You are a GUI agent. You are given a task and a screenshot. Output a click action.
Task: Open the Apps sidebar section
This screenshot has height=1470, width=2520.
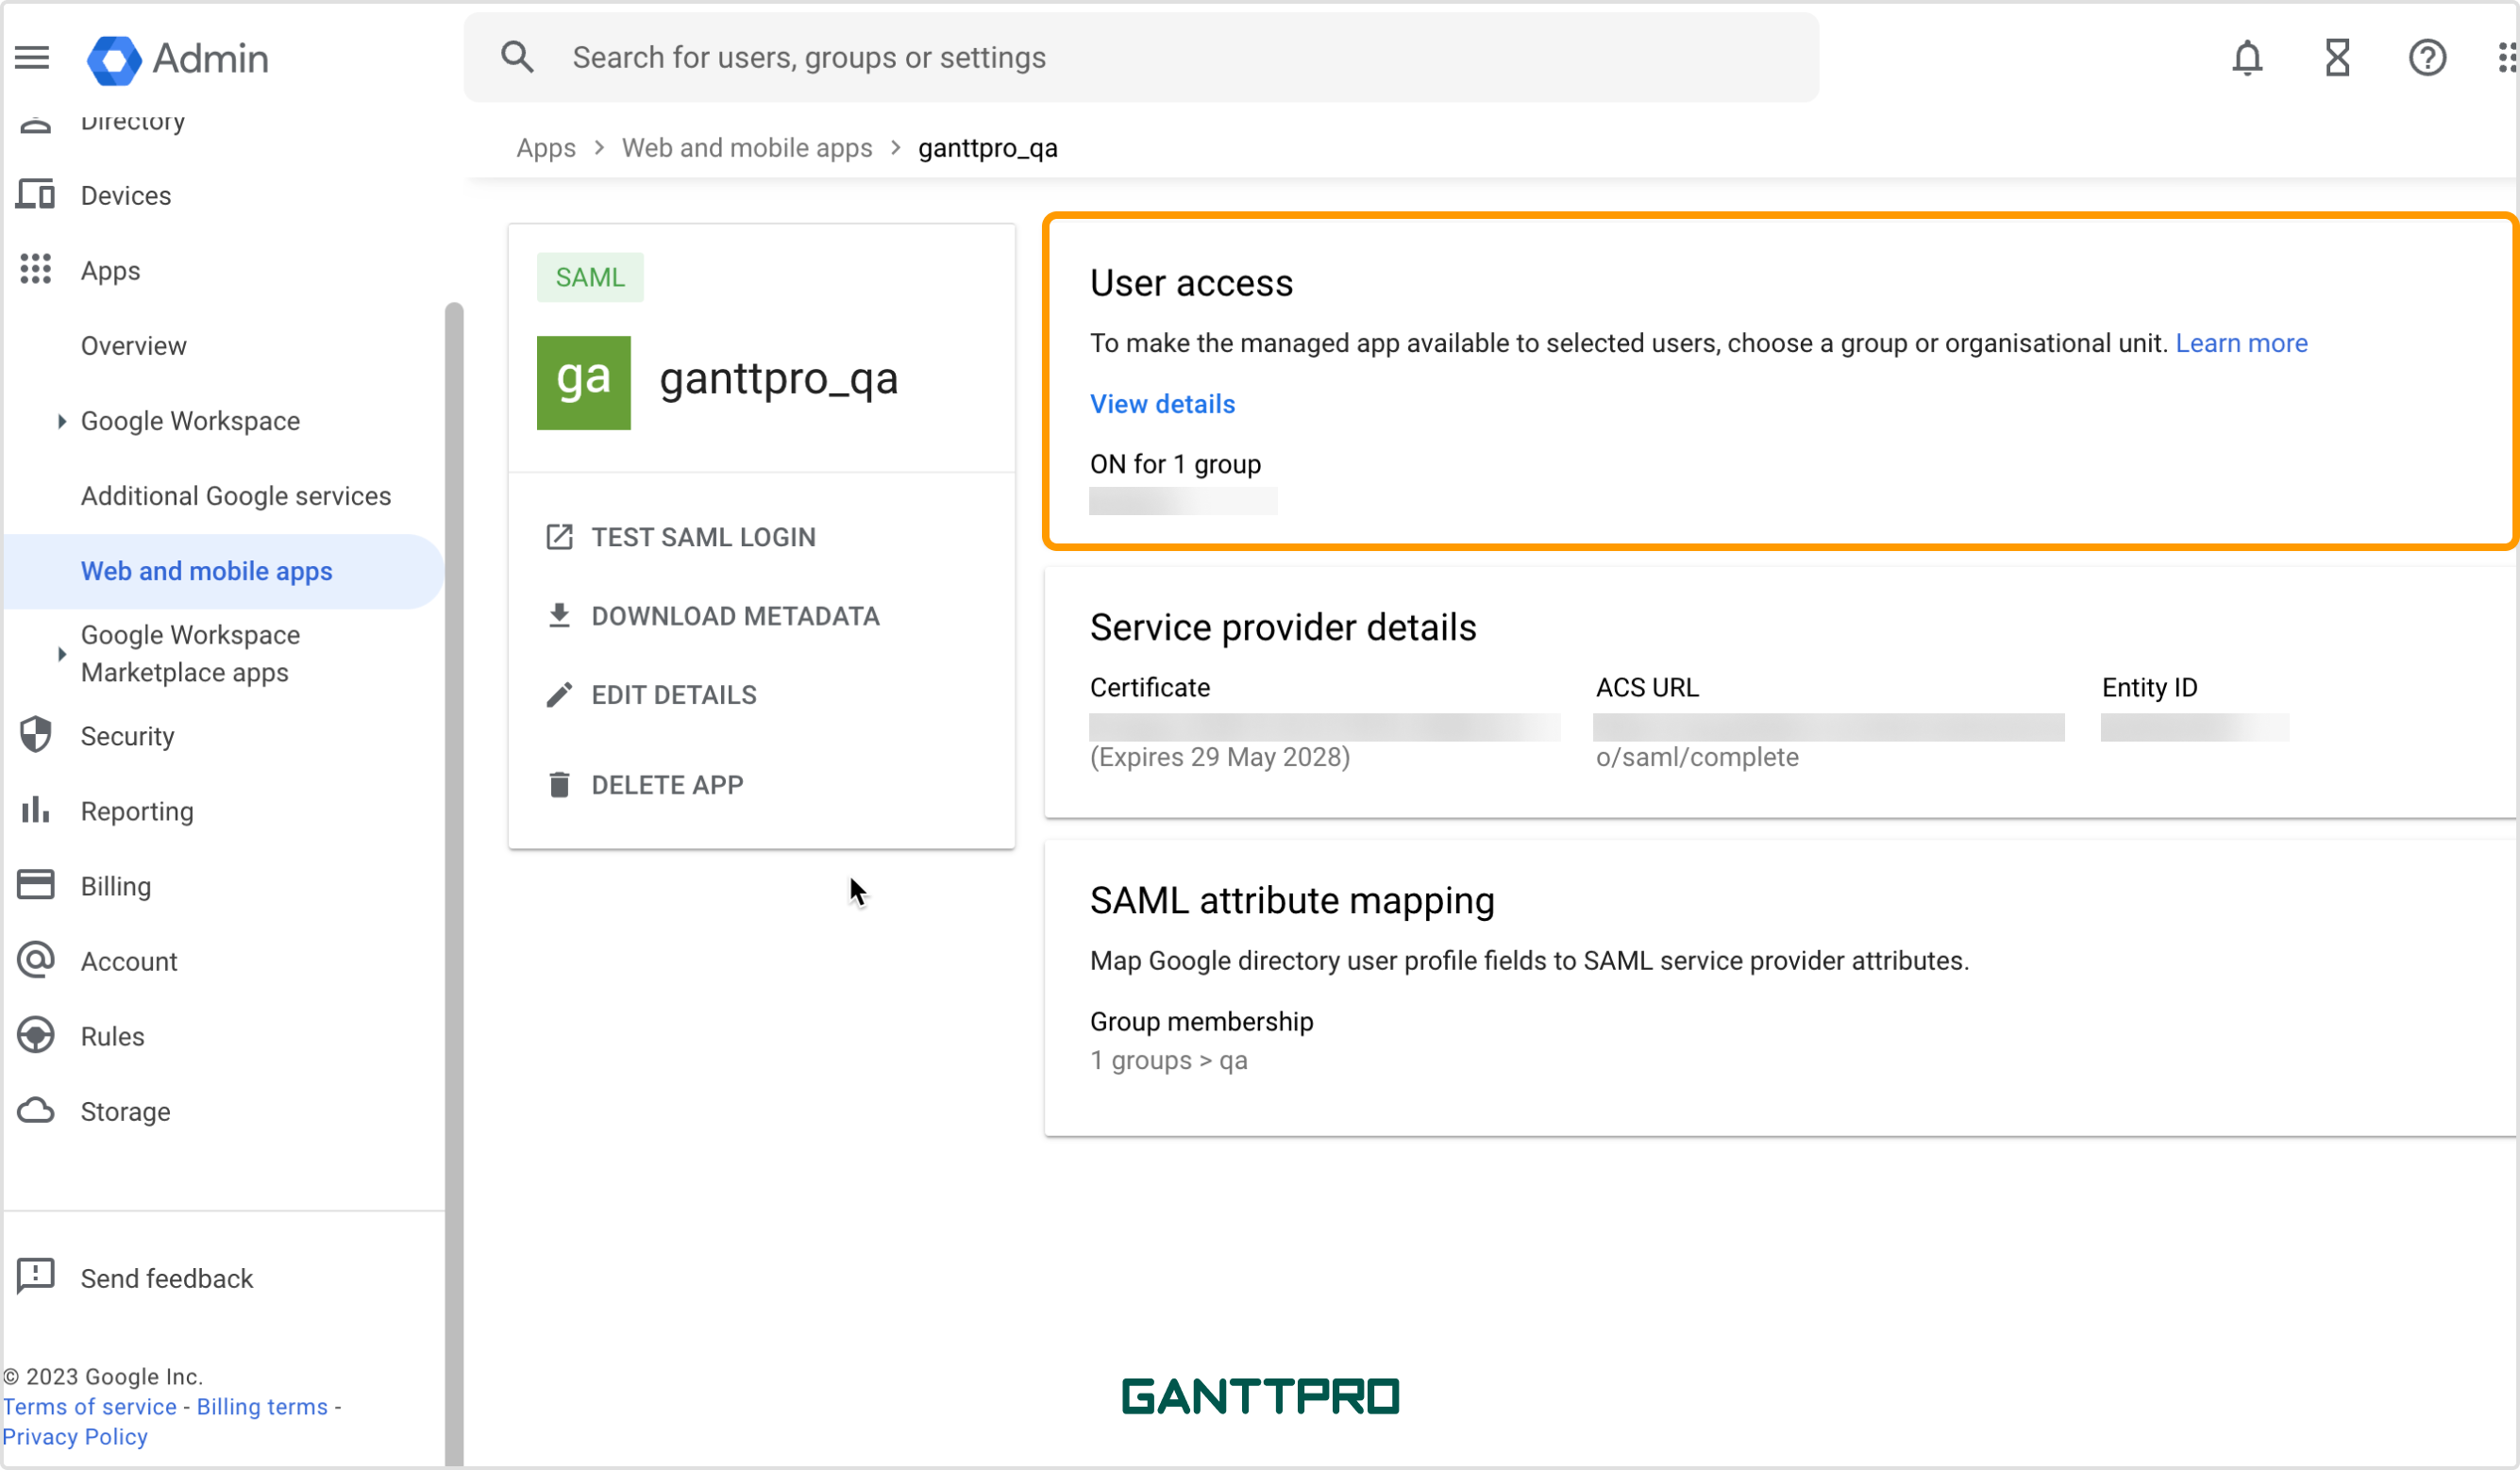110,271
